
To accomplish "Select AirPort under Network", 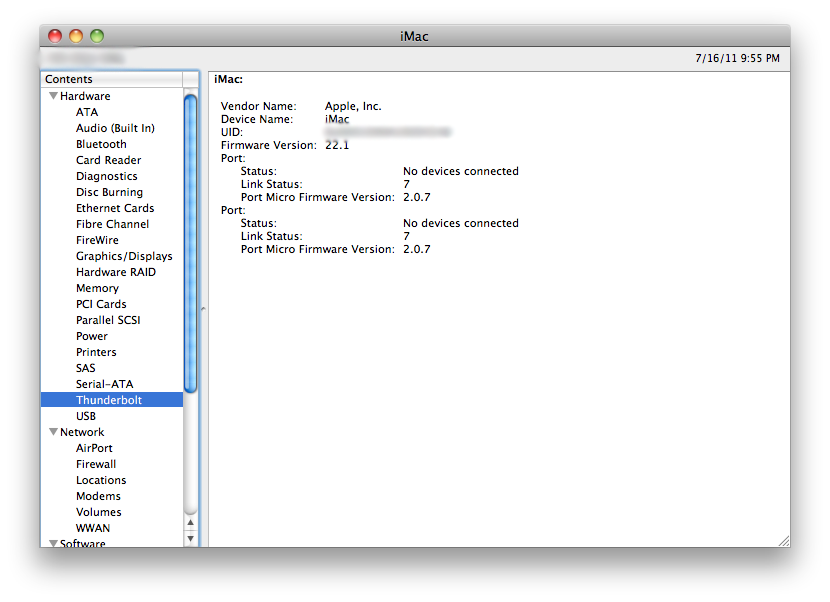I will [x=94, y=448].
